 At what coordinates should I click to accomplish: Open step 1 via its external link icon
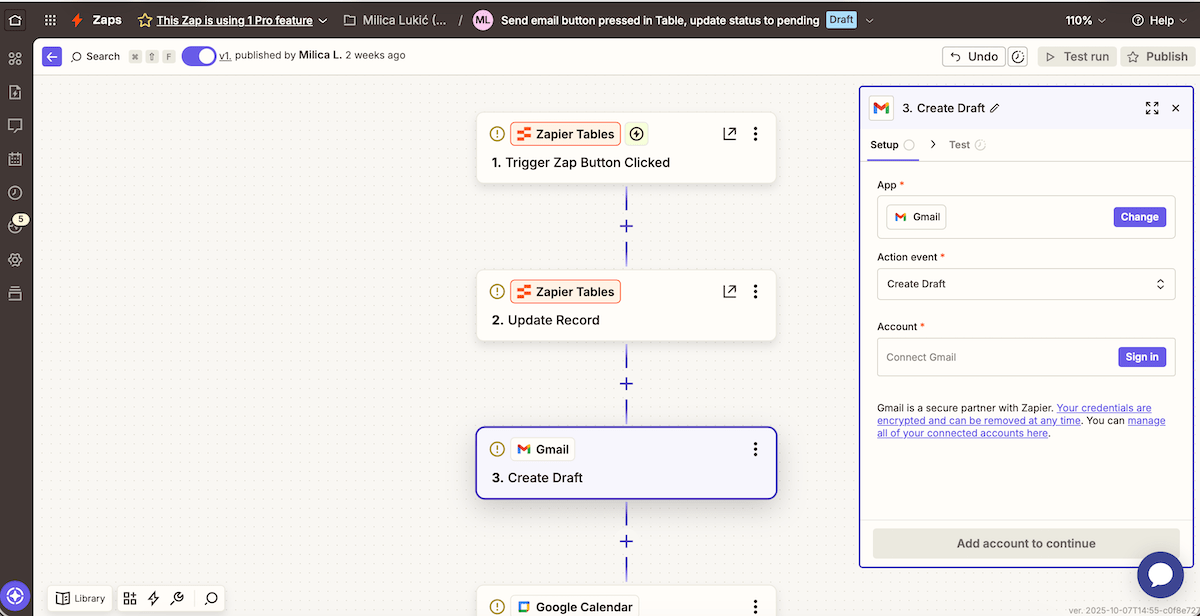pyautogui.click(x=729, y=133)
